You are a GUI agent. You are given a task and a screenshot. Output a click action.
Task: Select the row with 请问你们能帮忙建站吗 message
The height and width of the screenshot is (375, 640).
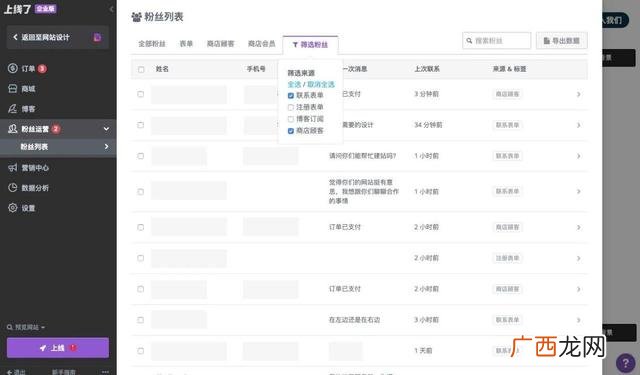(141, 156)
